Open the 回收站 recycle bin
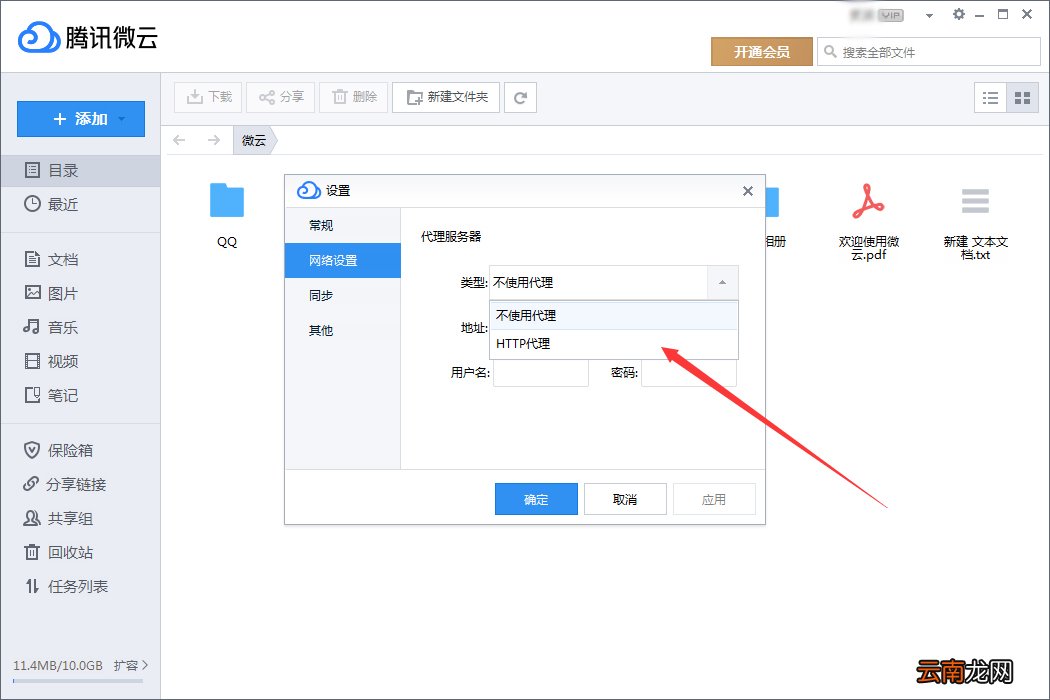Viewport: 1050px width, 700px height. tap(66, 552)
